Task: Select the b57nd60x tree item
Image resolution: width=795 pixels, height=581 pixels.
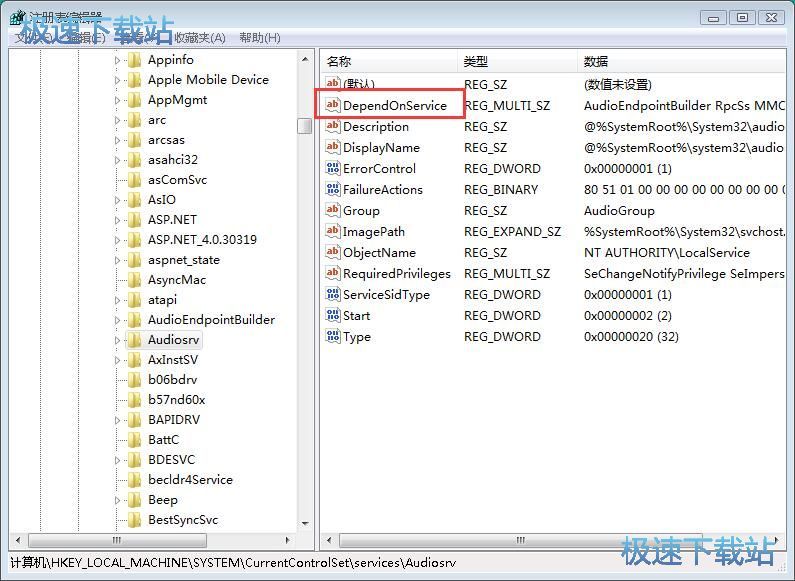Action: (176, 400)
